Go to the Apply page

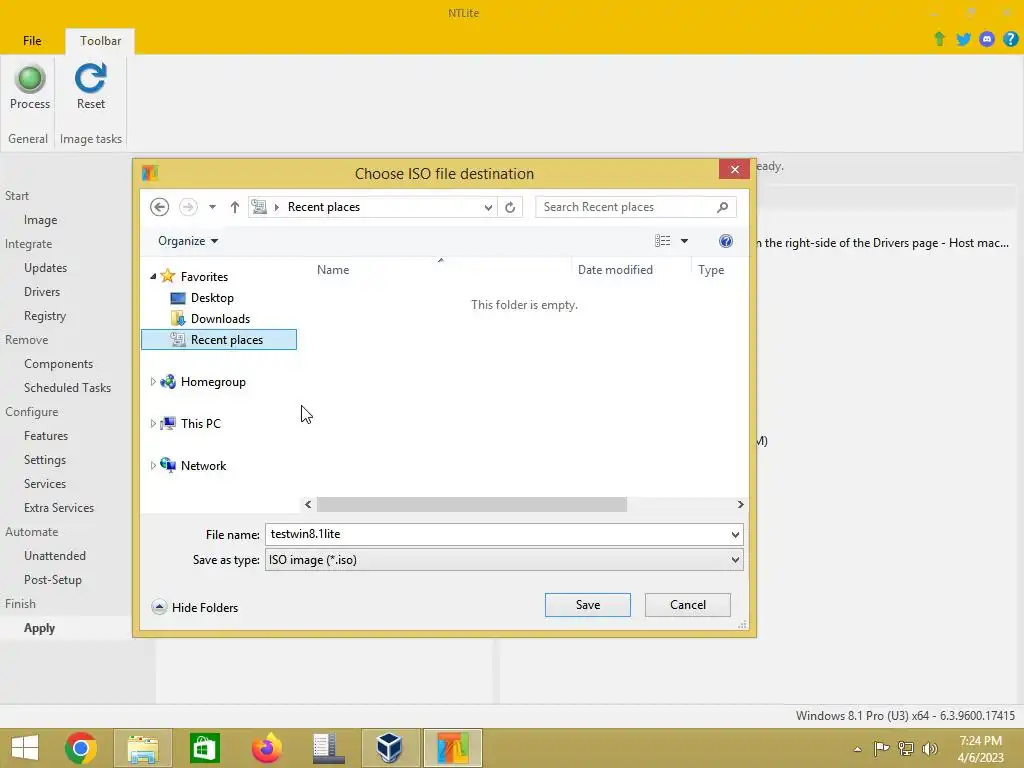pos(39,628)
